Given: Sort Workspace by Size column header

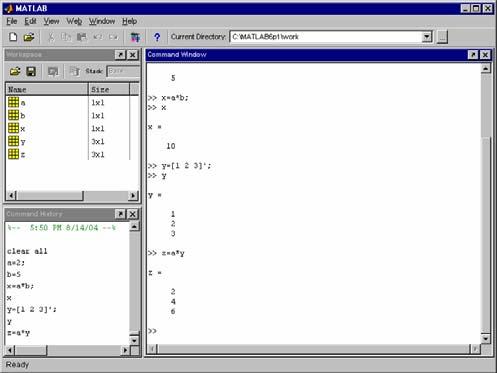Looking at the screenshot, I should coord(109,89).
